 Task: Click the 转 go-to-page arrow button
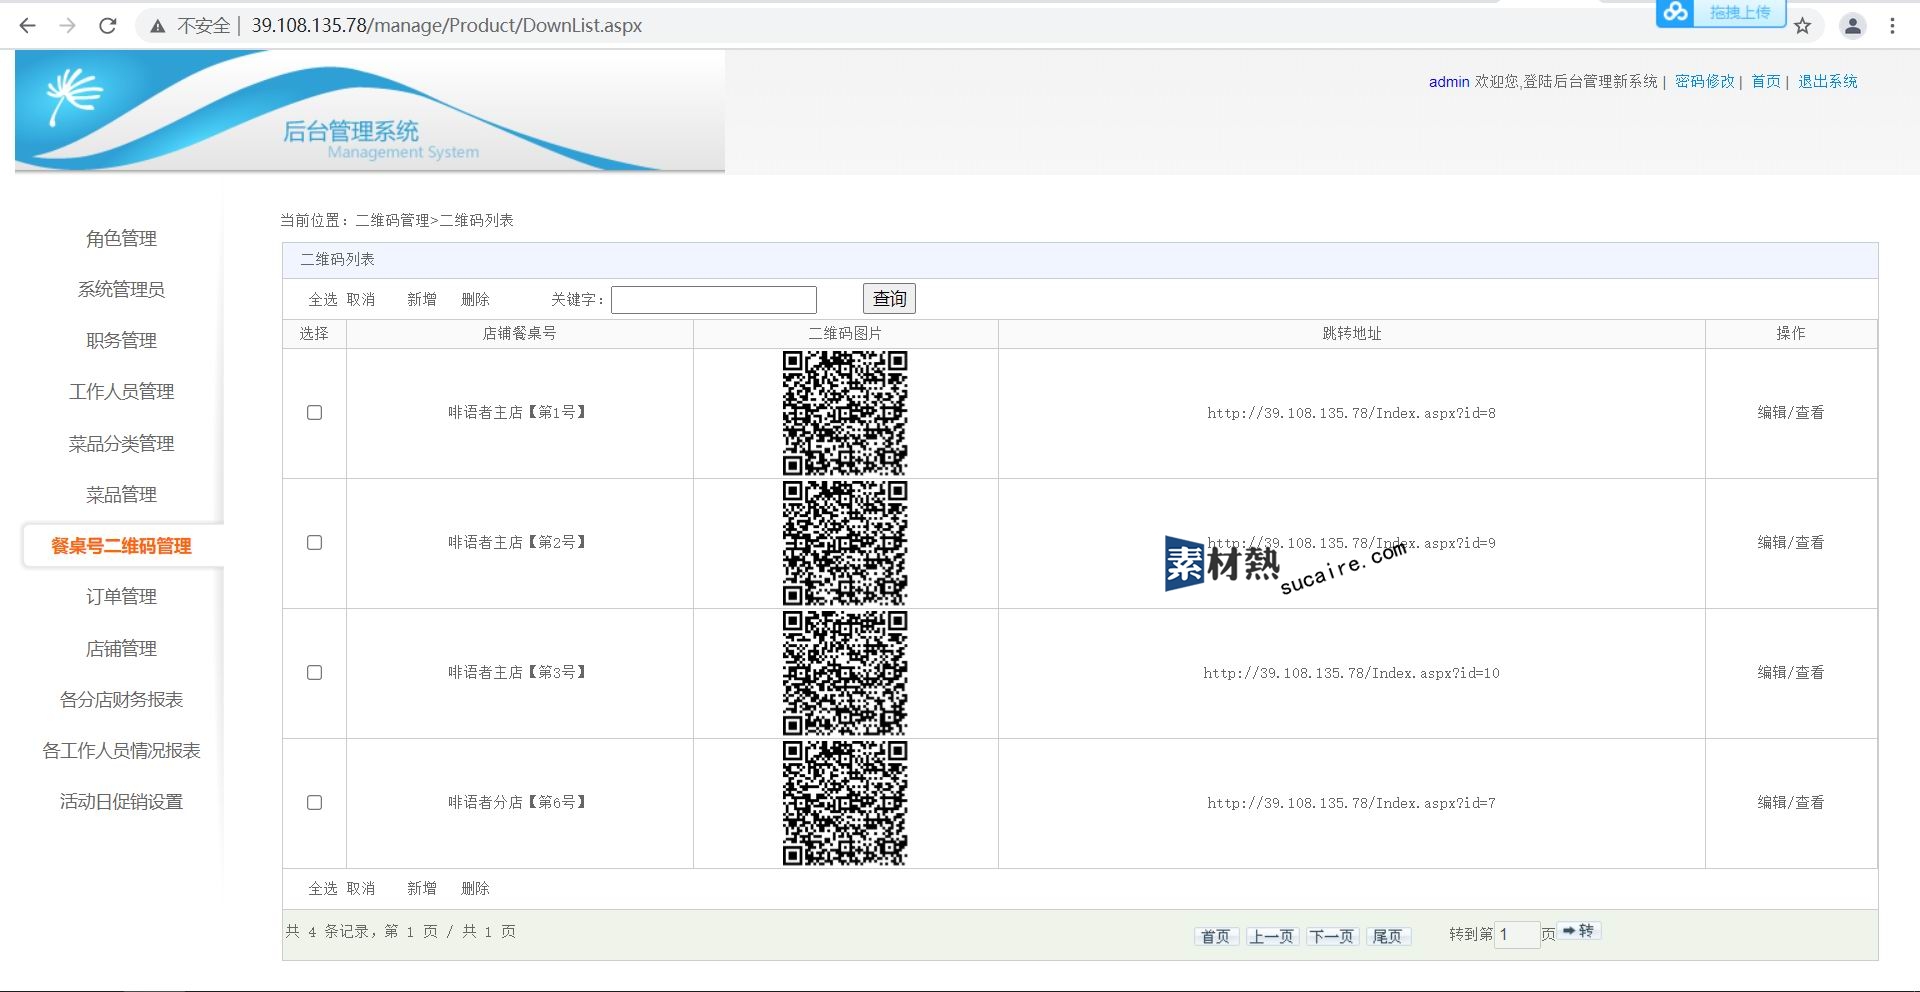point(1578,931)
